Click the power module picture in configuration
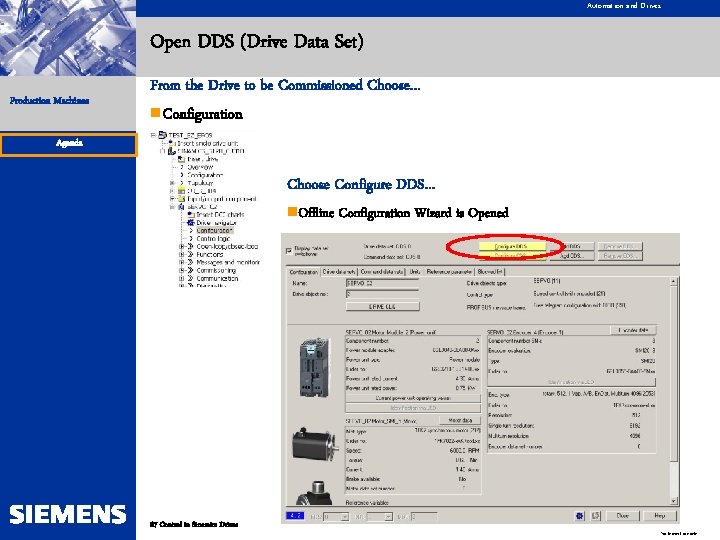This screenshot has height=540, width=720. click(315, 367)
